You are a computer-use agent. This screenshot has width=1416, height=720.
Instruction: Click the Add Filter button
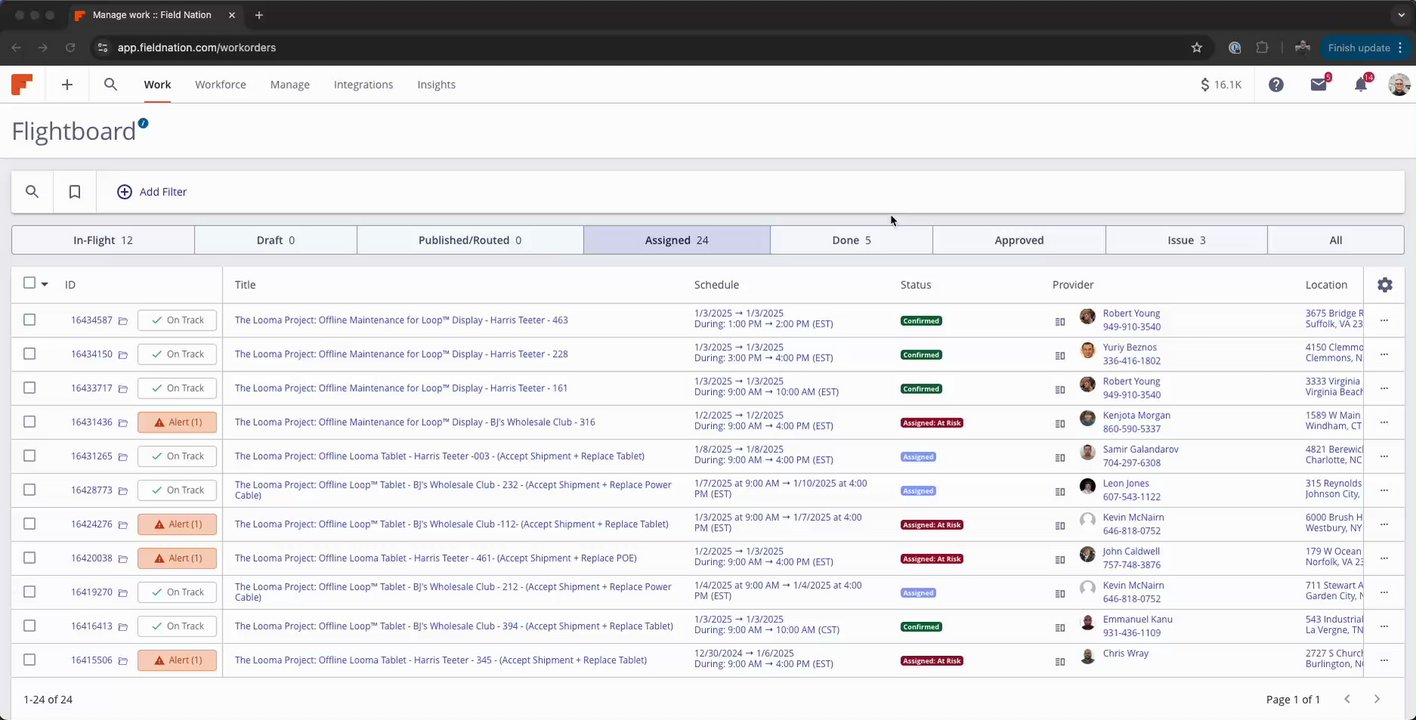point(152,192)
